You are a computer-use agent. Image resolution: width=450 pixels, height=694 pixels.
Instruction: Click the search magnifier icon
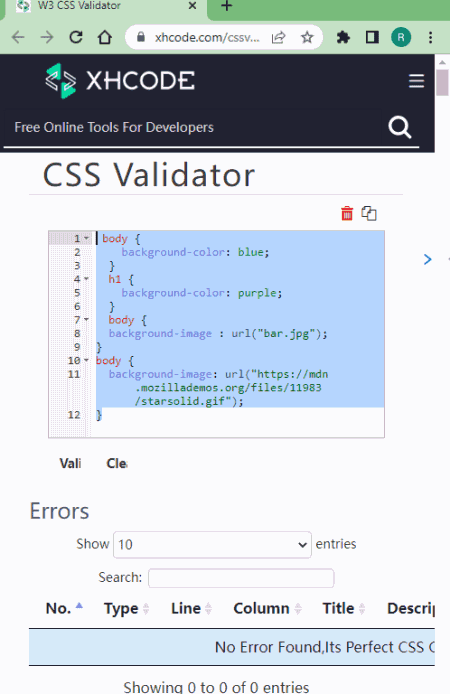(400, 127)
